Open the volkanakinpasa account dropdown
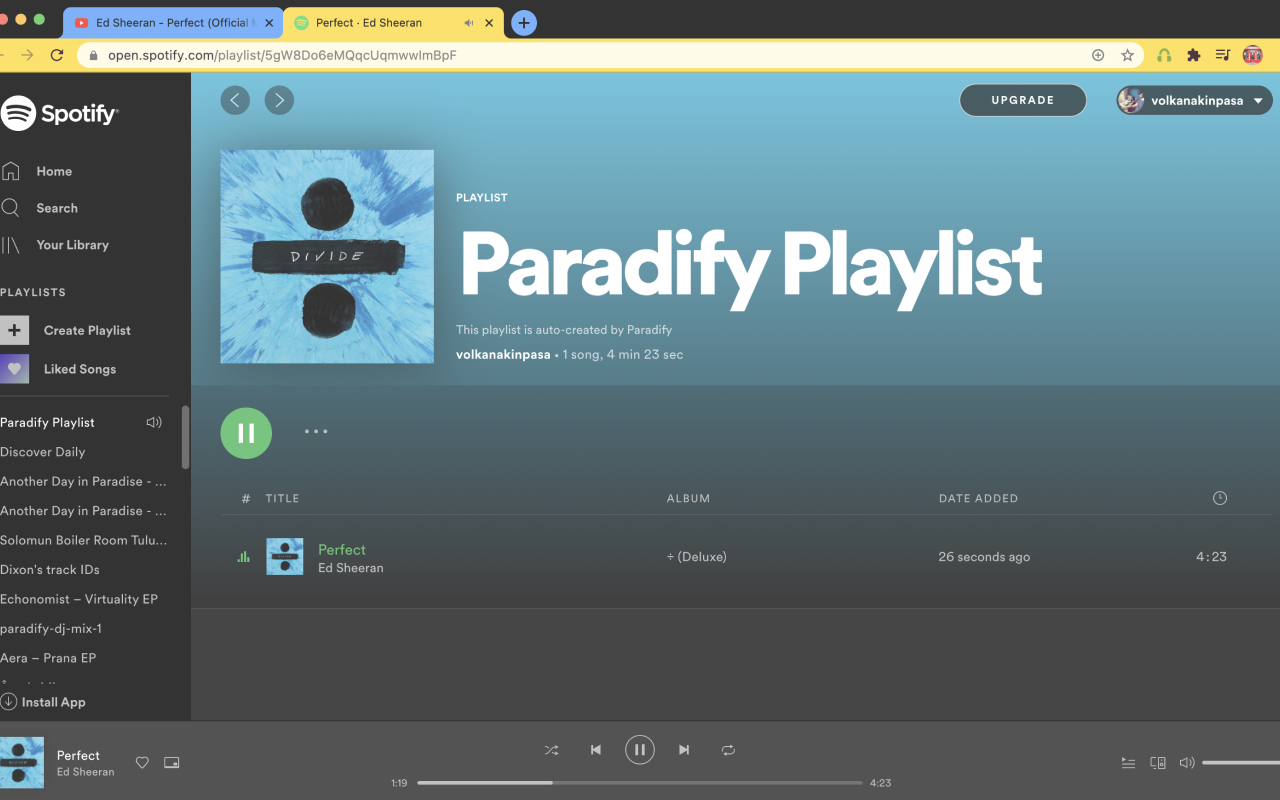 [1195, 100]
